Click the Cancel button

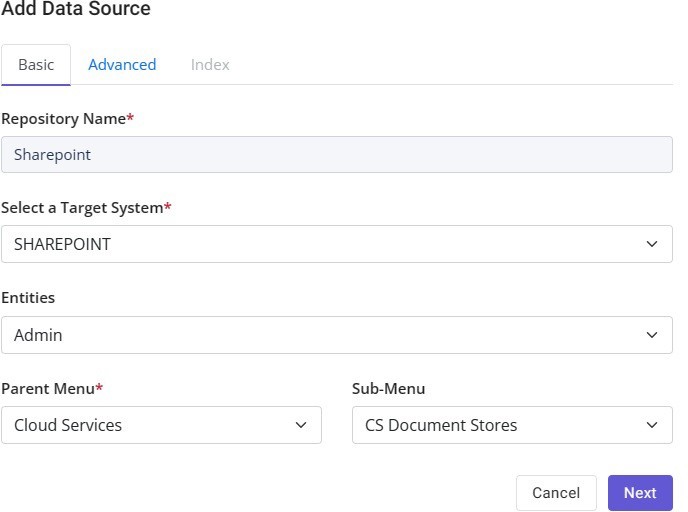[x=556, y=493]
